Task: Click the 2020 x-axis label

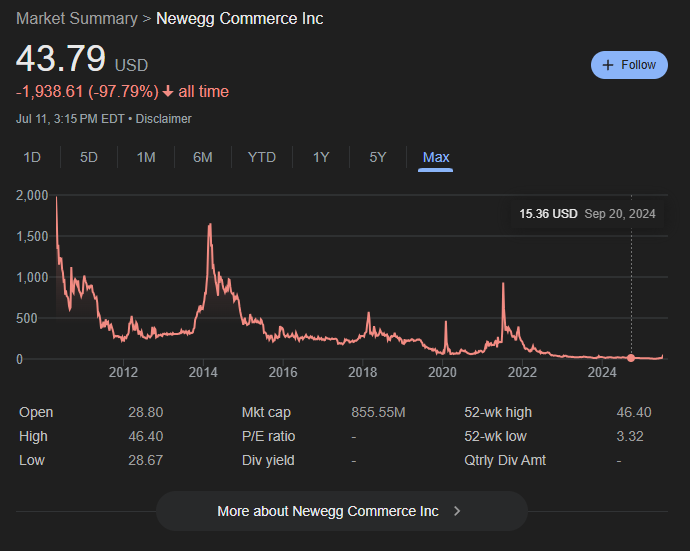Action: coord(442,372)
